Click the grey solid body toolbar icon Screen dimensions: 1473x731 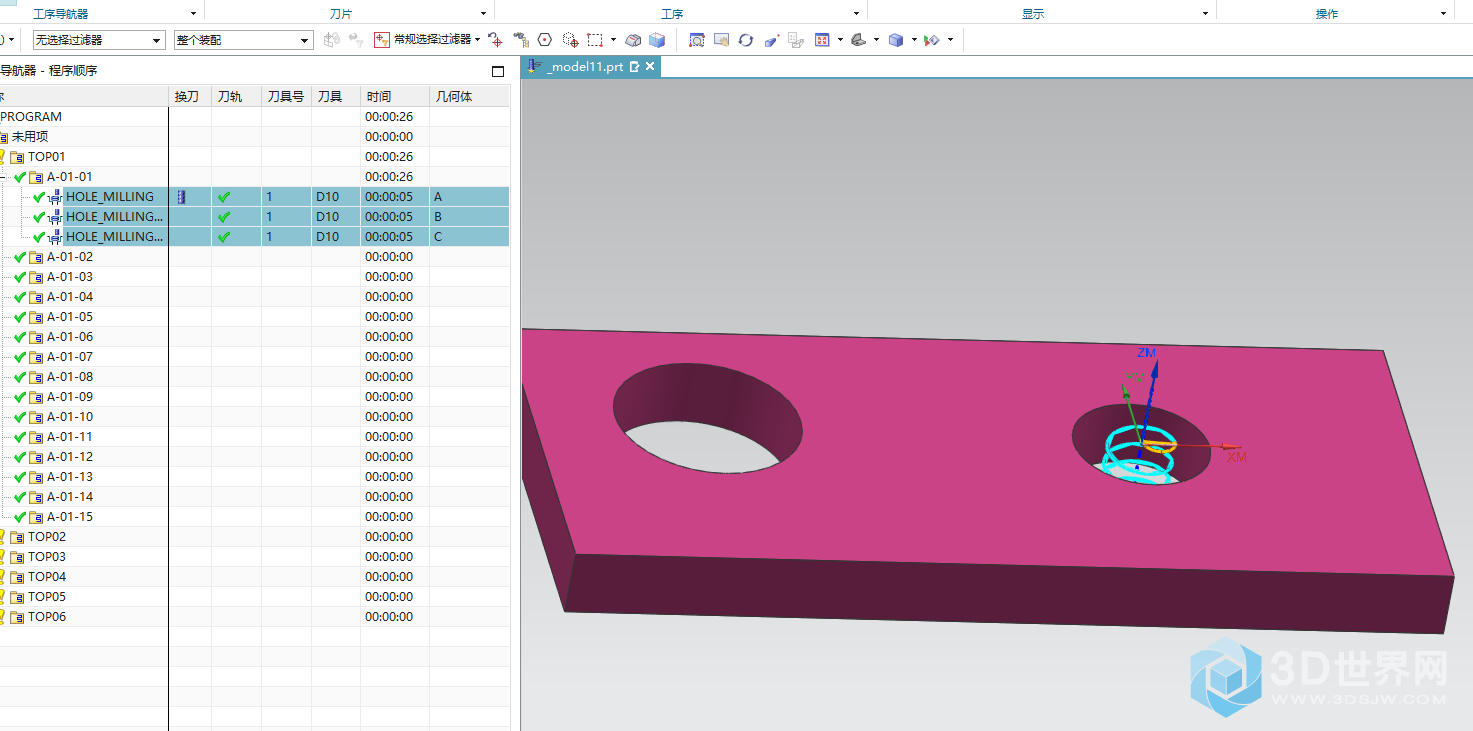(633, 40)
